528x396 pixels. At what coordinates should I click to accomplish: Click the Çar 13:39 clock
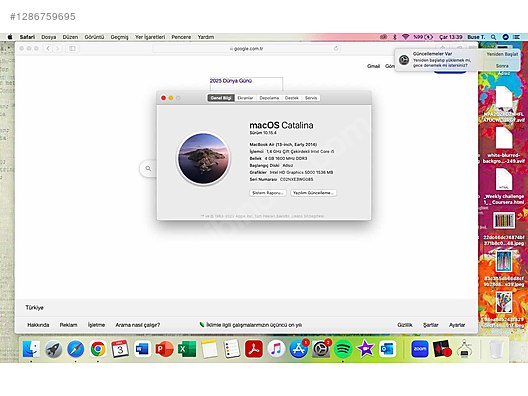[451, 37]
